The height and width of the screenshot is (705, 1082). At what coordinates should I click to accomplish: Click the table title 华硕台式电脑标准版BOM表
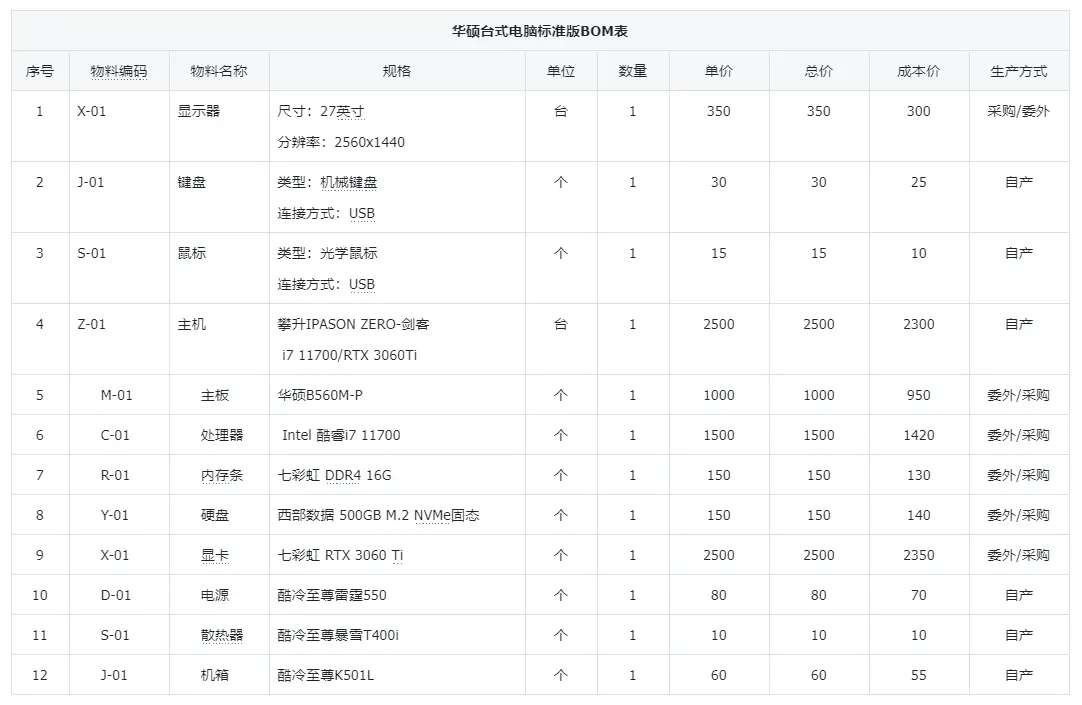pyautogui.click(x=540, y=31)
